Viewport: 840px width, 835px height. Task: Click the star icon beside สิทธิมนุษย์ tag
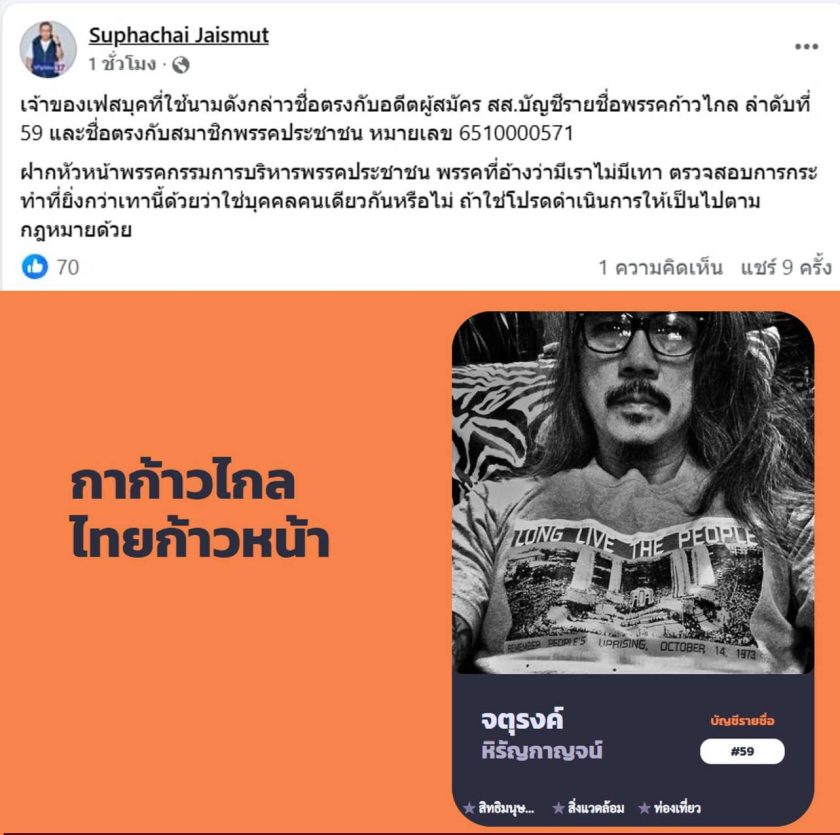coord(469,807)
